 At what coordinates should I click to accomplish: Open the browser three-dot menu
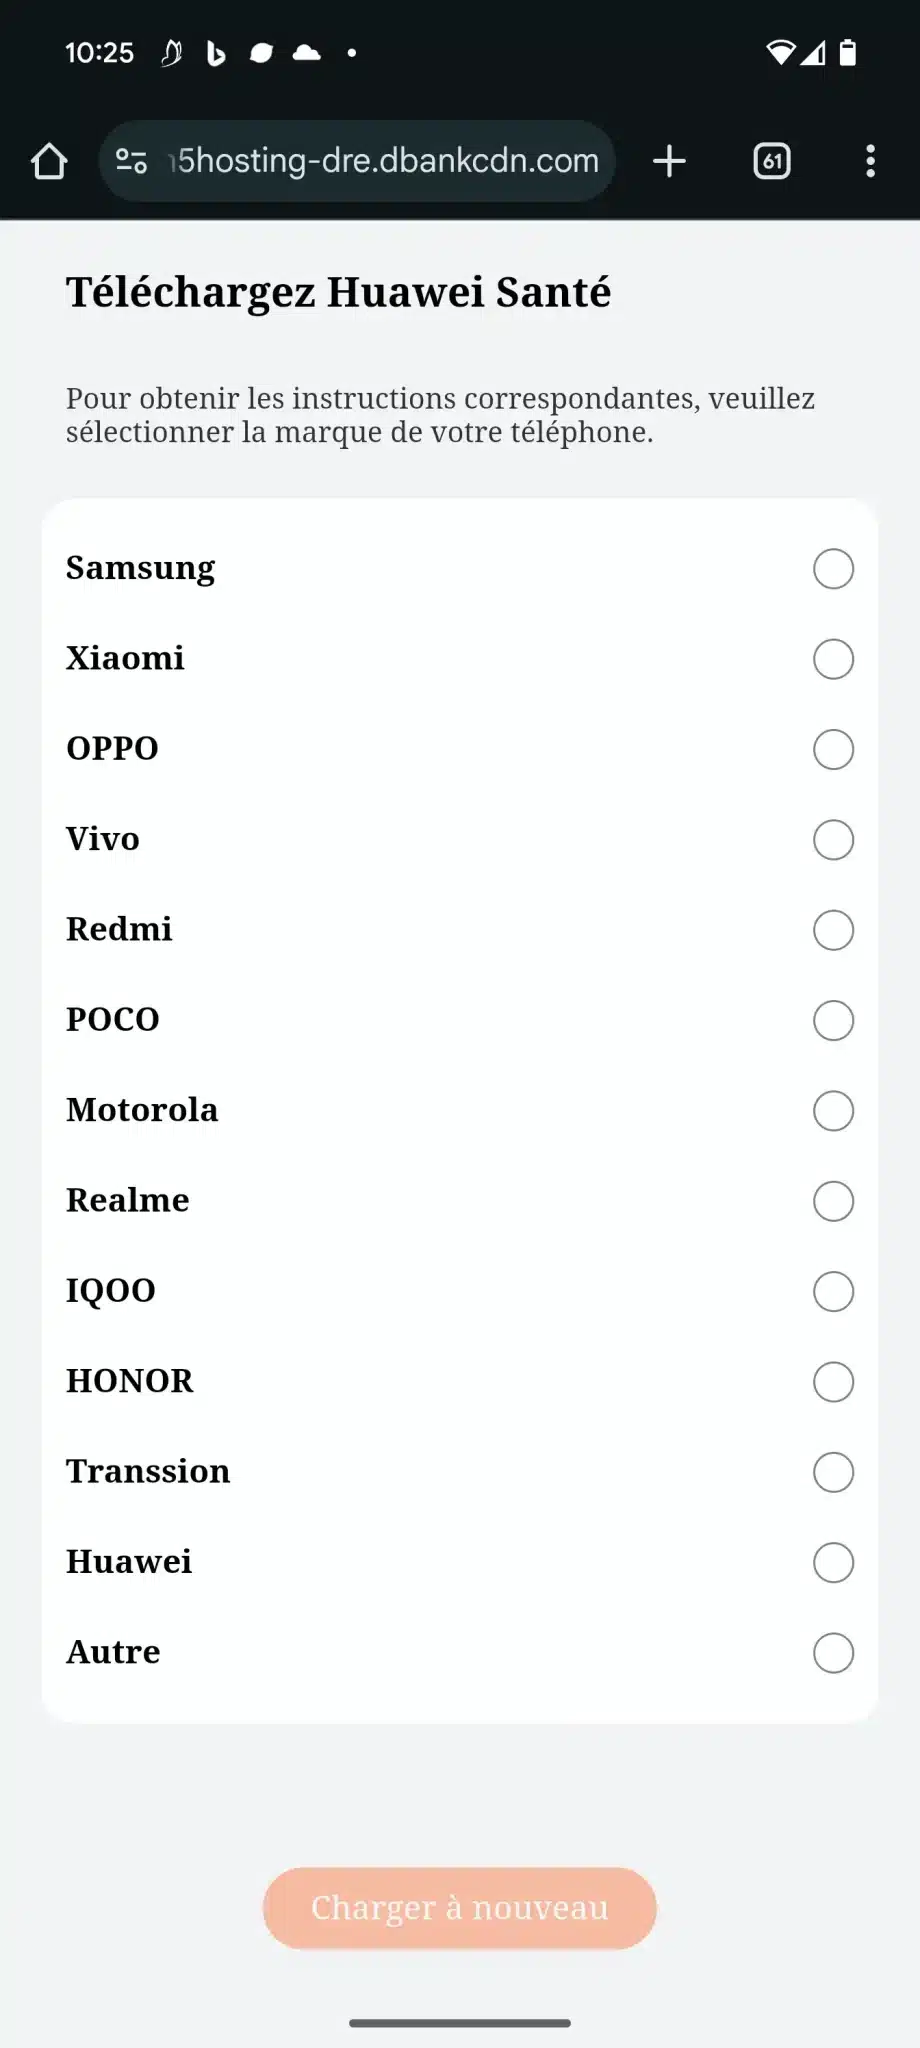870,161
